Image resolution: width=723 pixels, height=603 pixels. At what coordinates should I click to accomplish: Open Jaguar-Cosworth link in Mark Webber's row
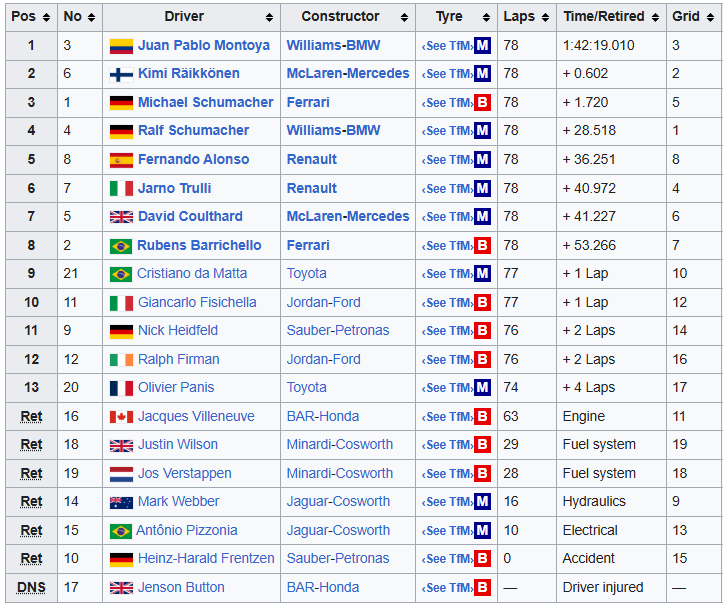pyautogui.click(x=338, y=502)
